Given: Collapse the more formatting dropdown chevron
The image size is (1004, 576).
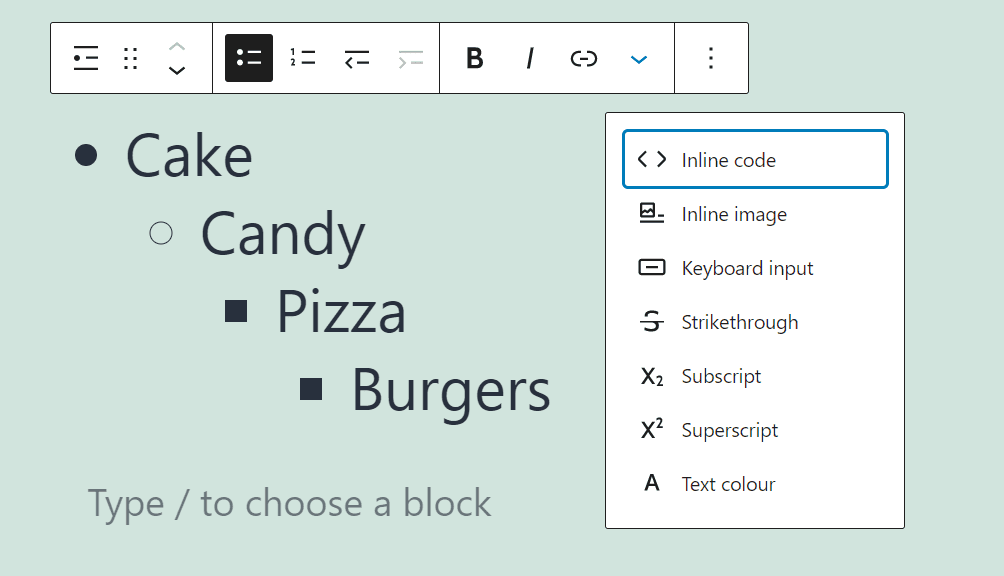Looking at the screenshot, I should click(x=639, y=59).
